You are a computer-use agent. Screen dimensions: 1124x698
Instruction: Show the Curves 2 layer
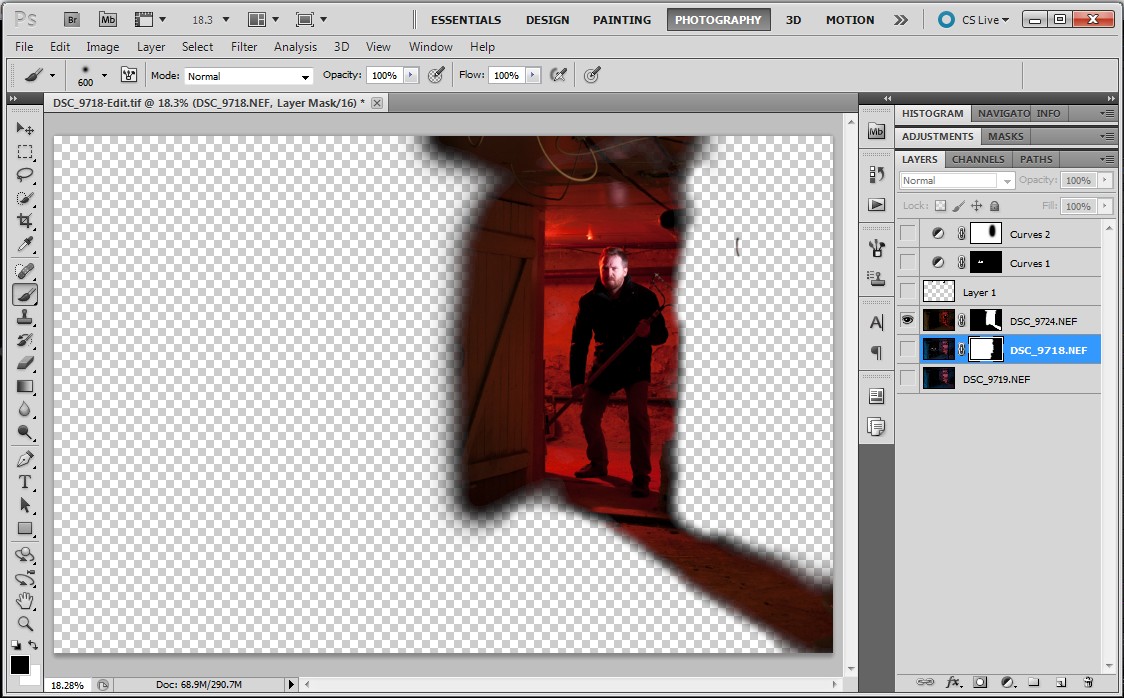tap(908, 234)
